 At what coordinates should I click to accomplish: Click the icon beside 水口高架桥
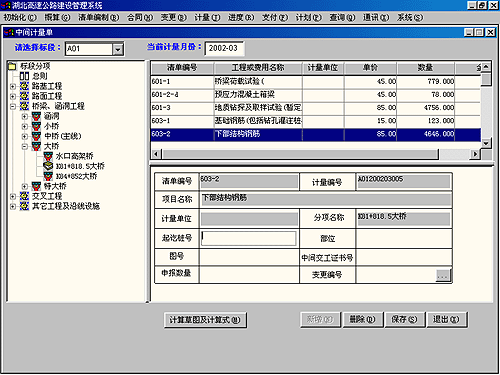pyautogui.click(x=48, y=156)
